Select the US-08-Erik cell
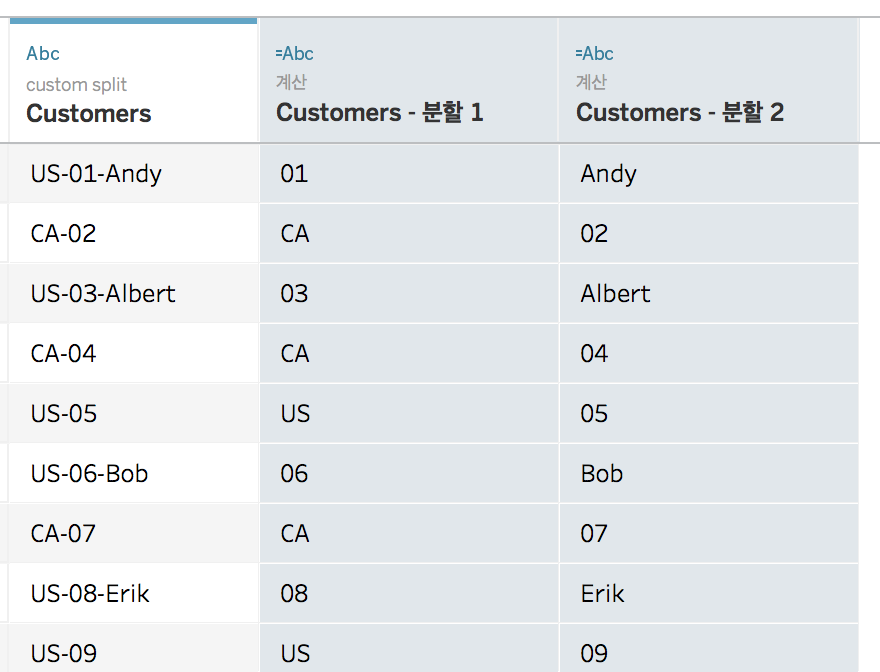This screenshot has height=672, width=880. tap(90, 594)
